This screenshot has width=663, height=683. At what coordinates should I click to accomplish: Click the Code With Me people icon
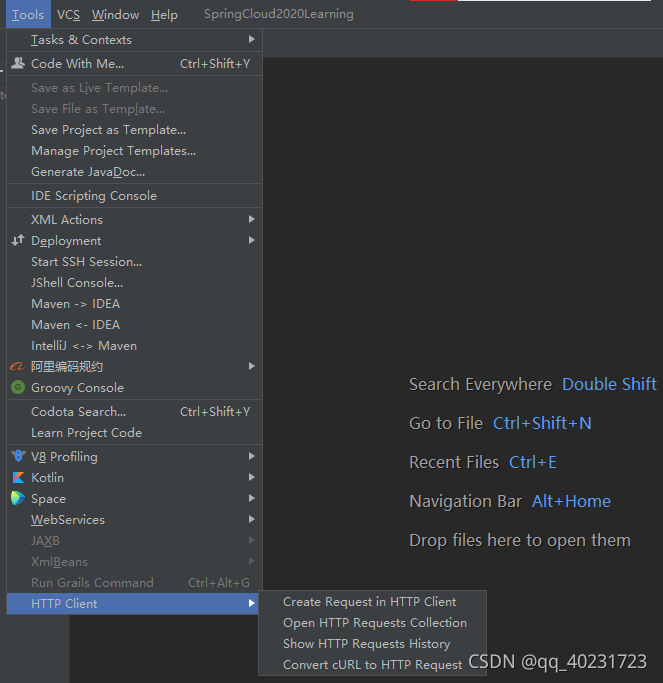tap(18, 64)
